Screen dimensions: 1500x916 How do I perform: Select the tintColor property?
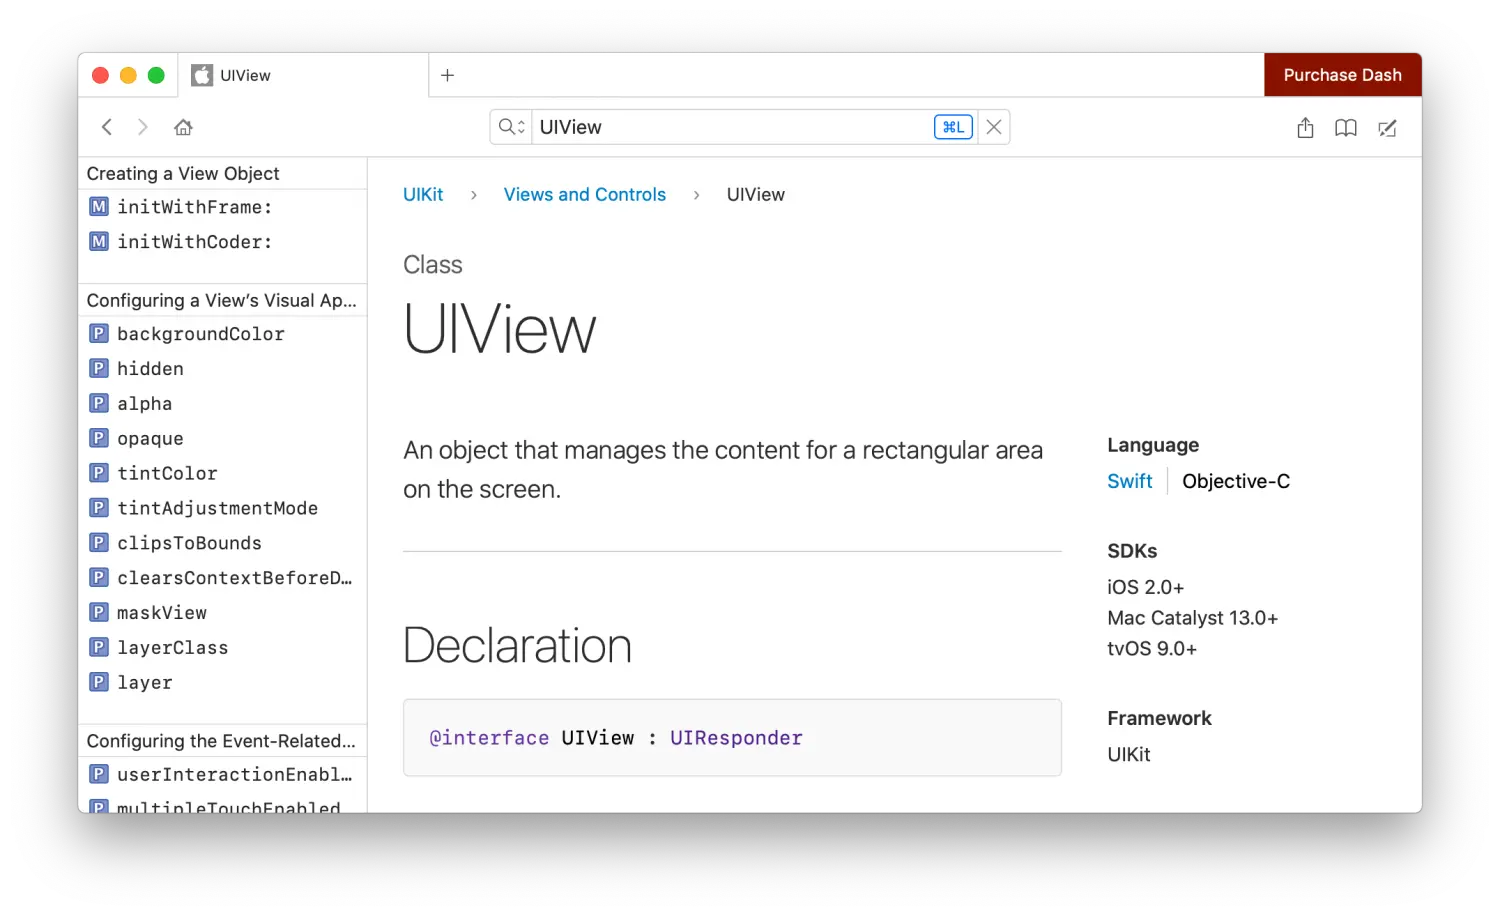[x=222, y=473]
